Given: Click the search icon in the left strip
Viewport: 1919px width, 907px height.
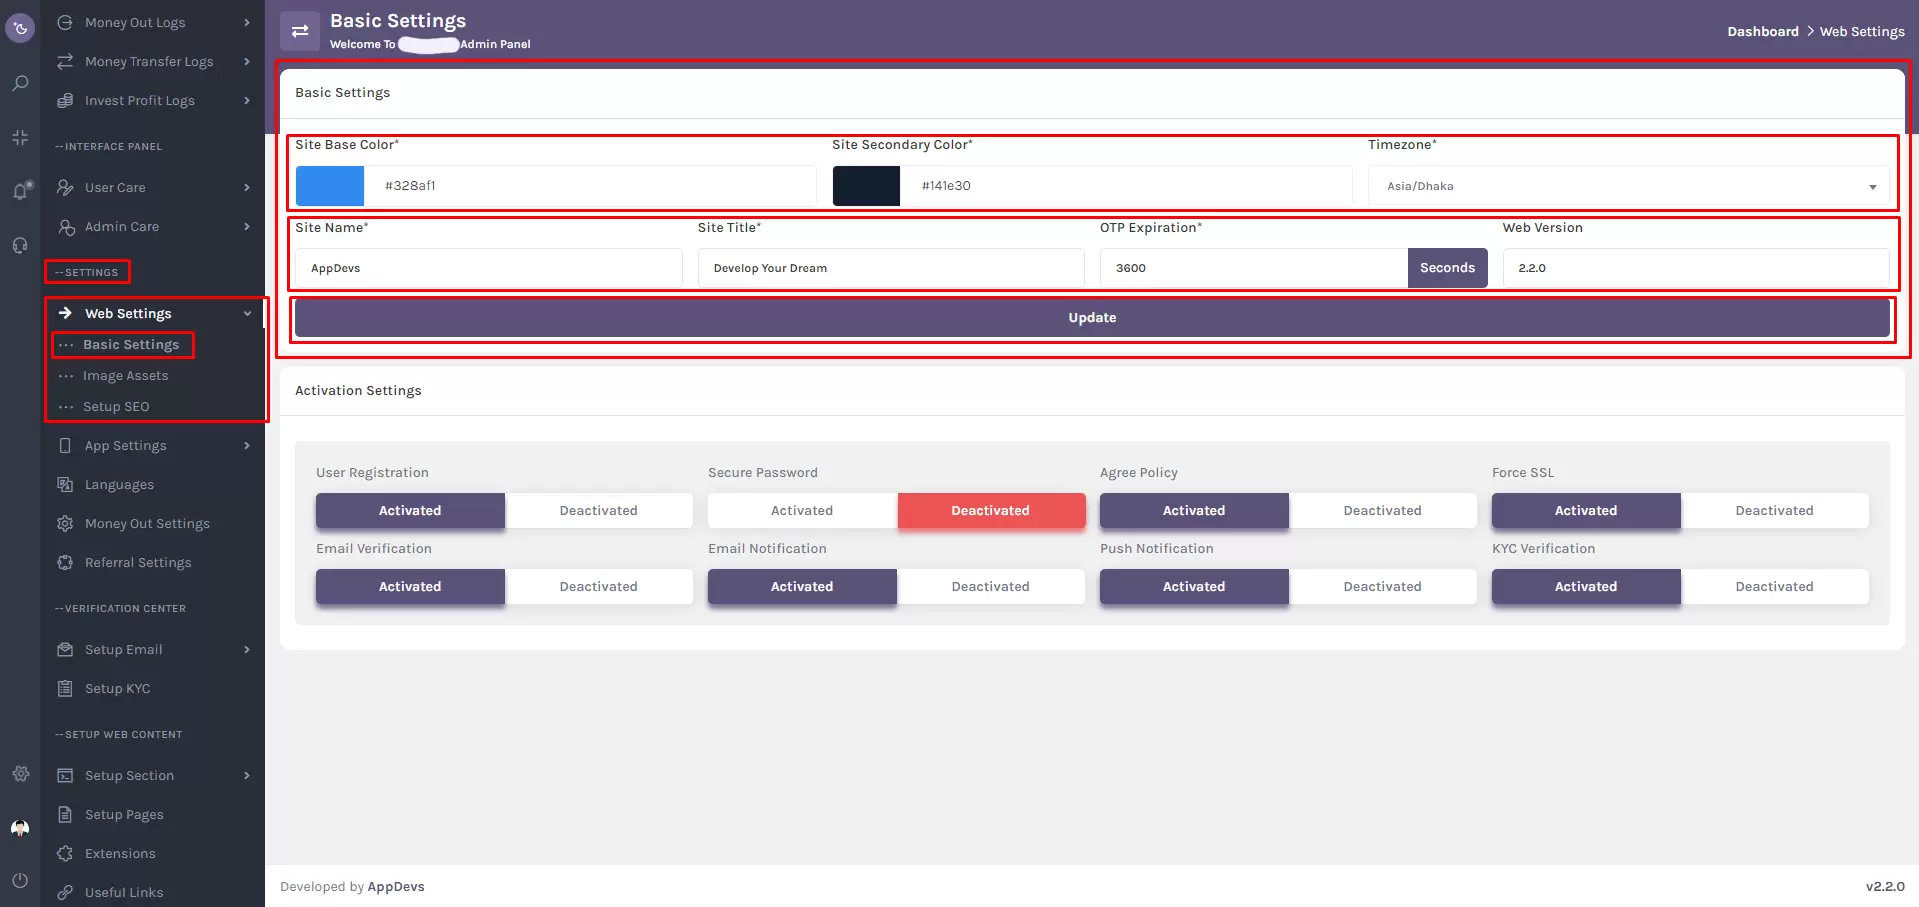Looking at the screenshot, I should (20, 83).
